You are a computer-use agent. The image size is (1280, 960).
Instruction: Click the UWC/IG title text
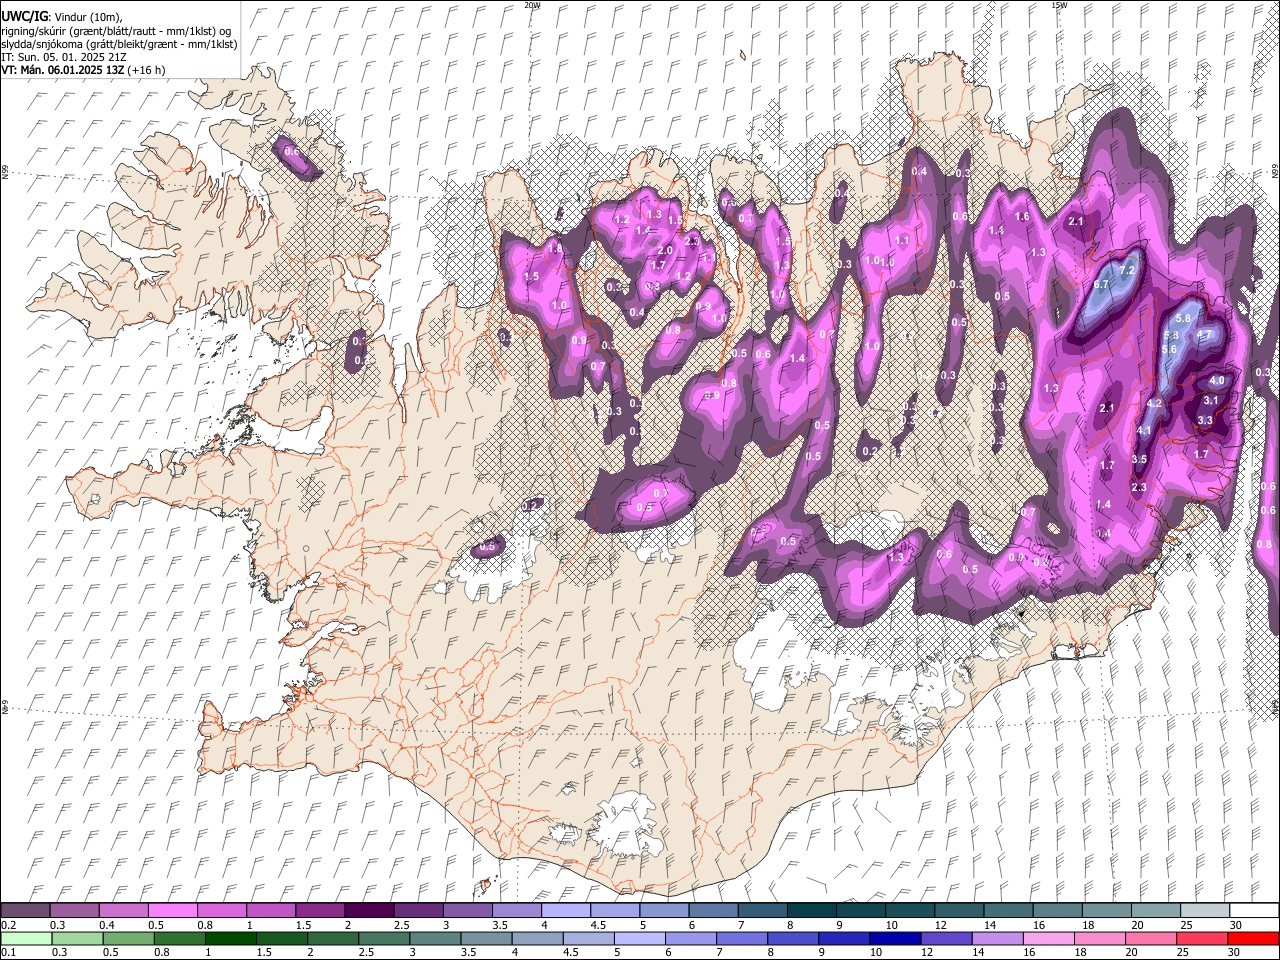tap(24, 17)
